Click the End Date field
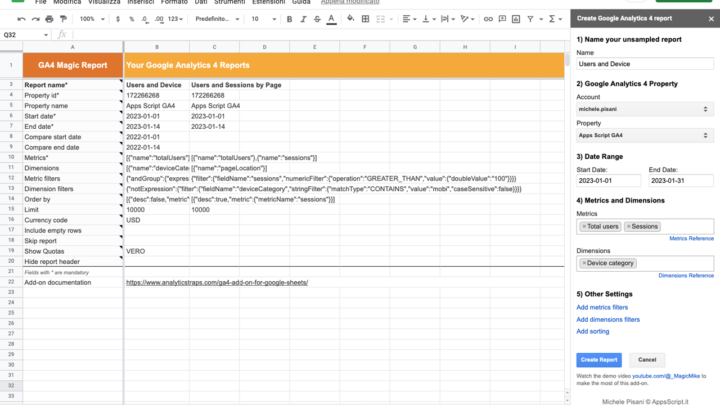 pyautogui.click(x=681, y=180)
